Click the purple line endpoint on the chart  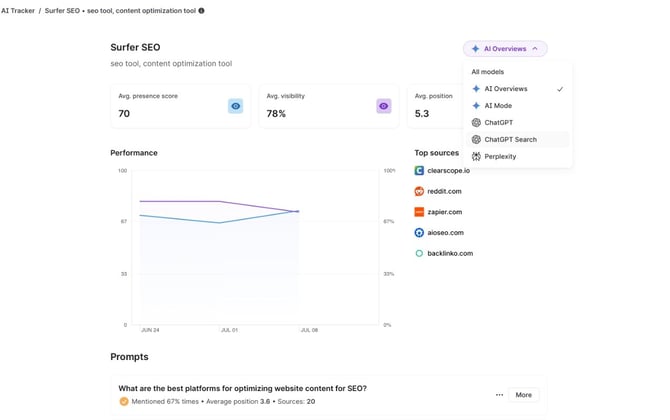pyautogui.click(x=298, y=211)
